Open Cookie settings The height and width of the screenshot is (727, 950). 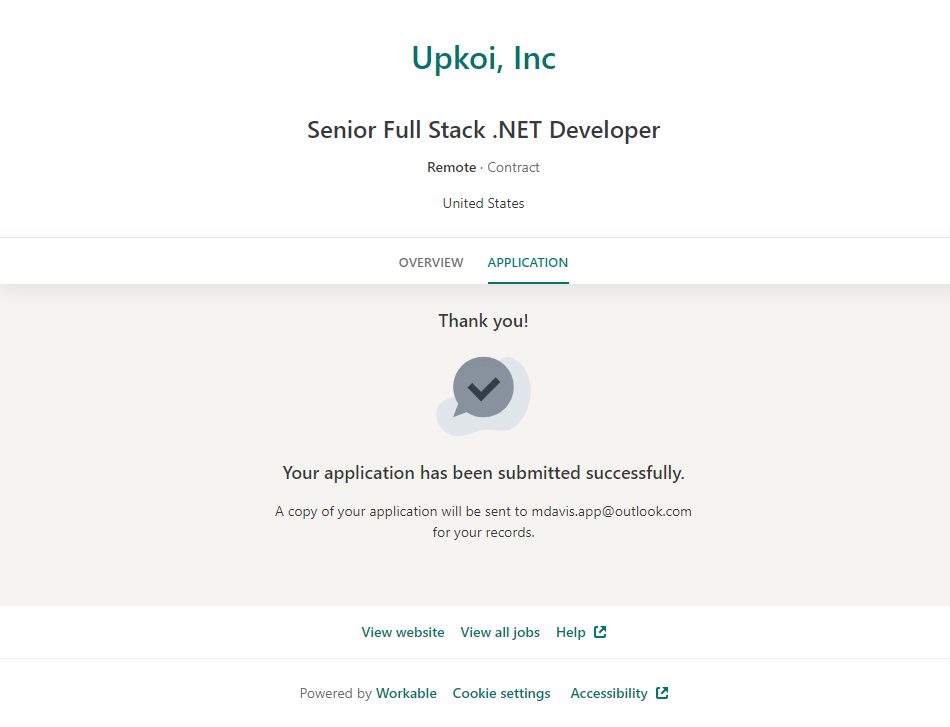pos(501,693)
